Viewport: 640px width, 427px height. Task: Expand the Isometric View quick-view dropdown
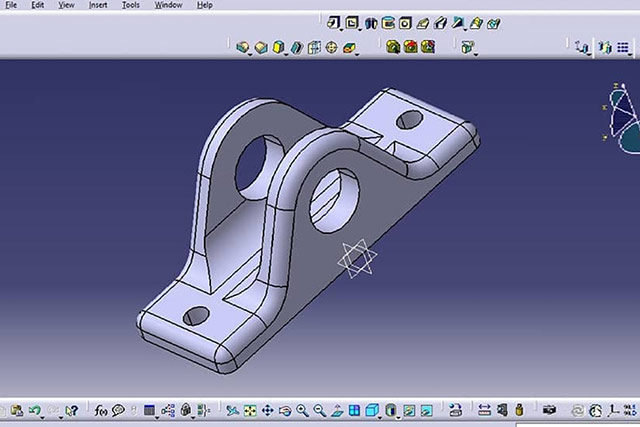point(380,418)
